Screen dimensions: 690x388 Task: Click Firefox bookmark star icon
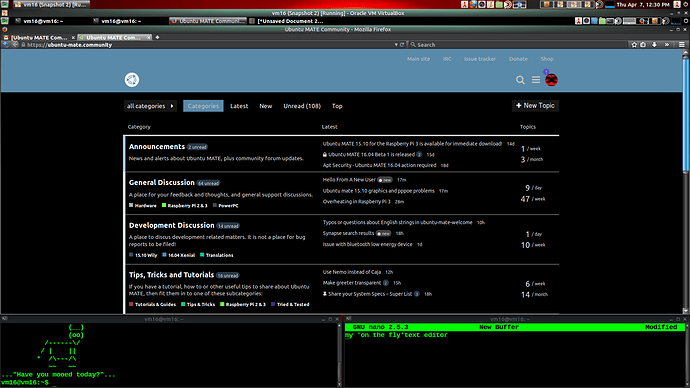(x=634, y=44)
